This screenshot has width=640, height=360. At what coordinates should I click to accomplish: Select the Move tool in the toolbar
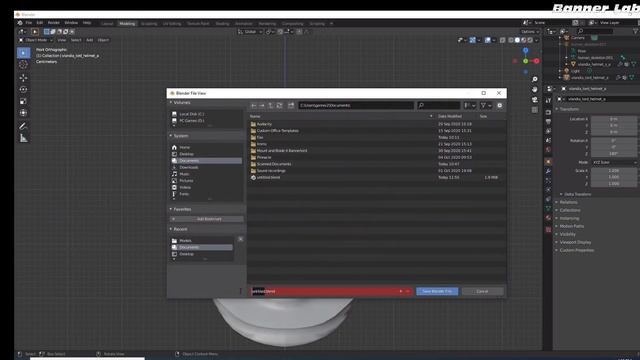(x=23, y=78)
